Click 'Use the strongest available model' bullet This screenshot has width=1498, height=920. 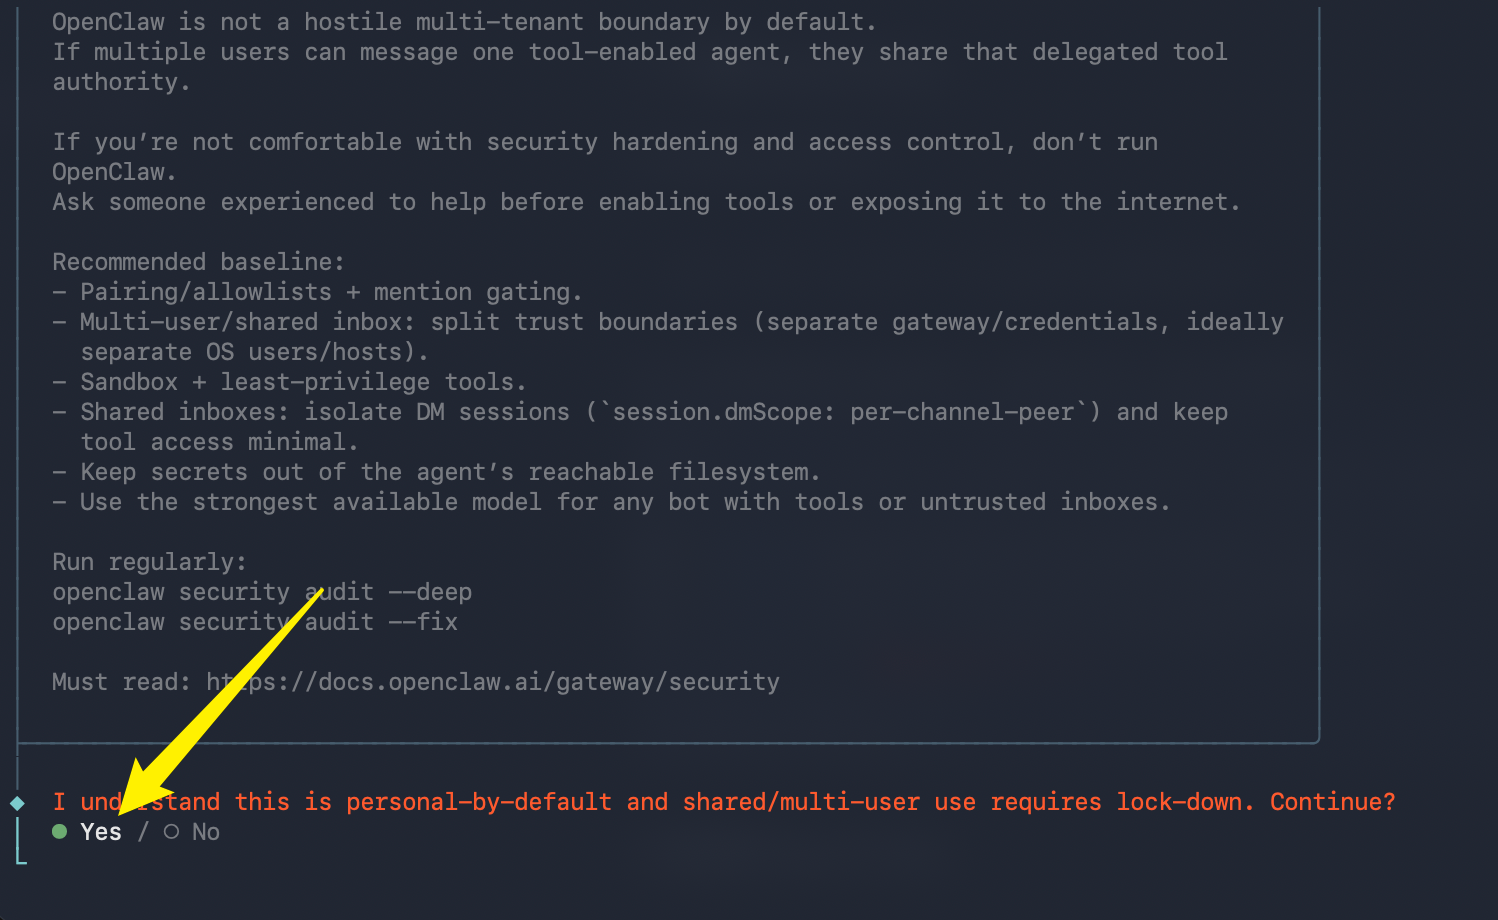[x=624, y=502]
